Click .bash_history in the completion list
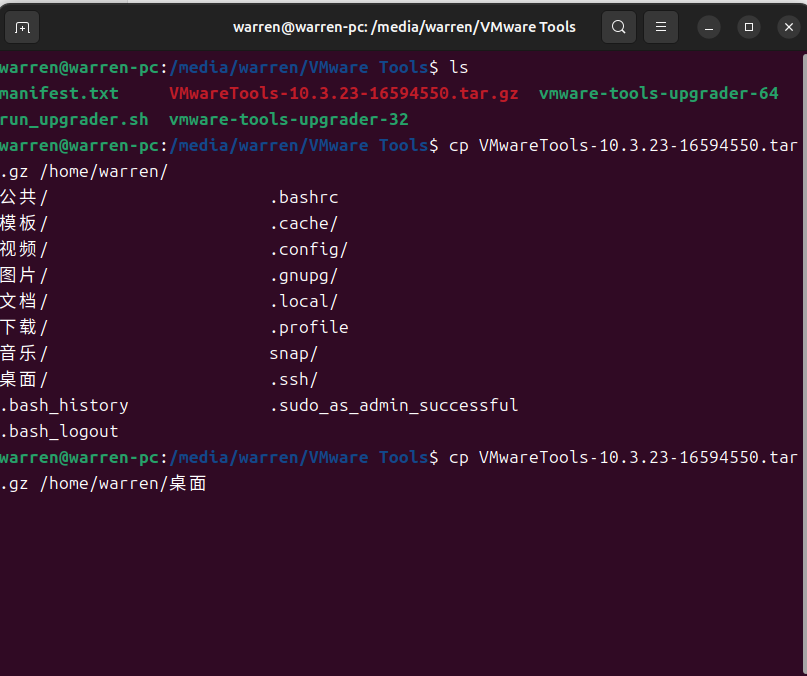807x676 pixels. 64,406
